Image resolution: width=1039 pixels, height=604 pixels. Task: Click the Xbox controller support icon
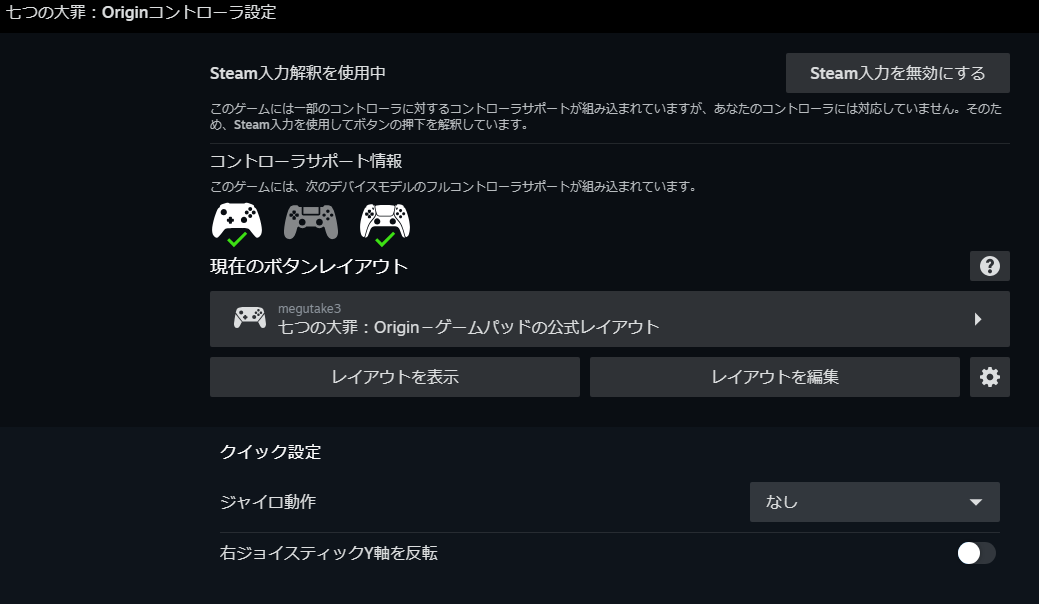tap(237, 221)
